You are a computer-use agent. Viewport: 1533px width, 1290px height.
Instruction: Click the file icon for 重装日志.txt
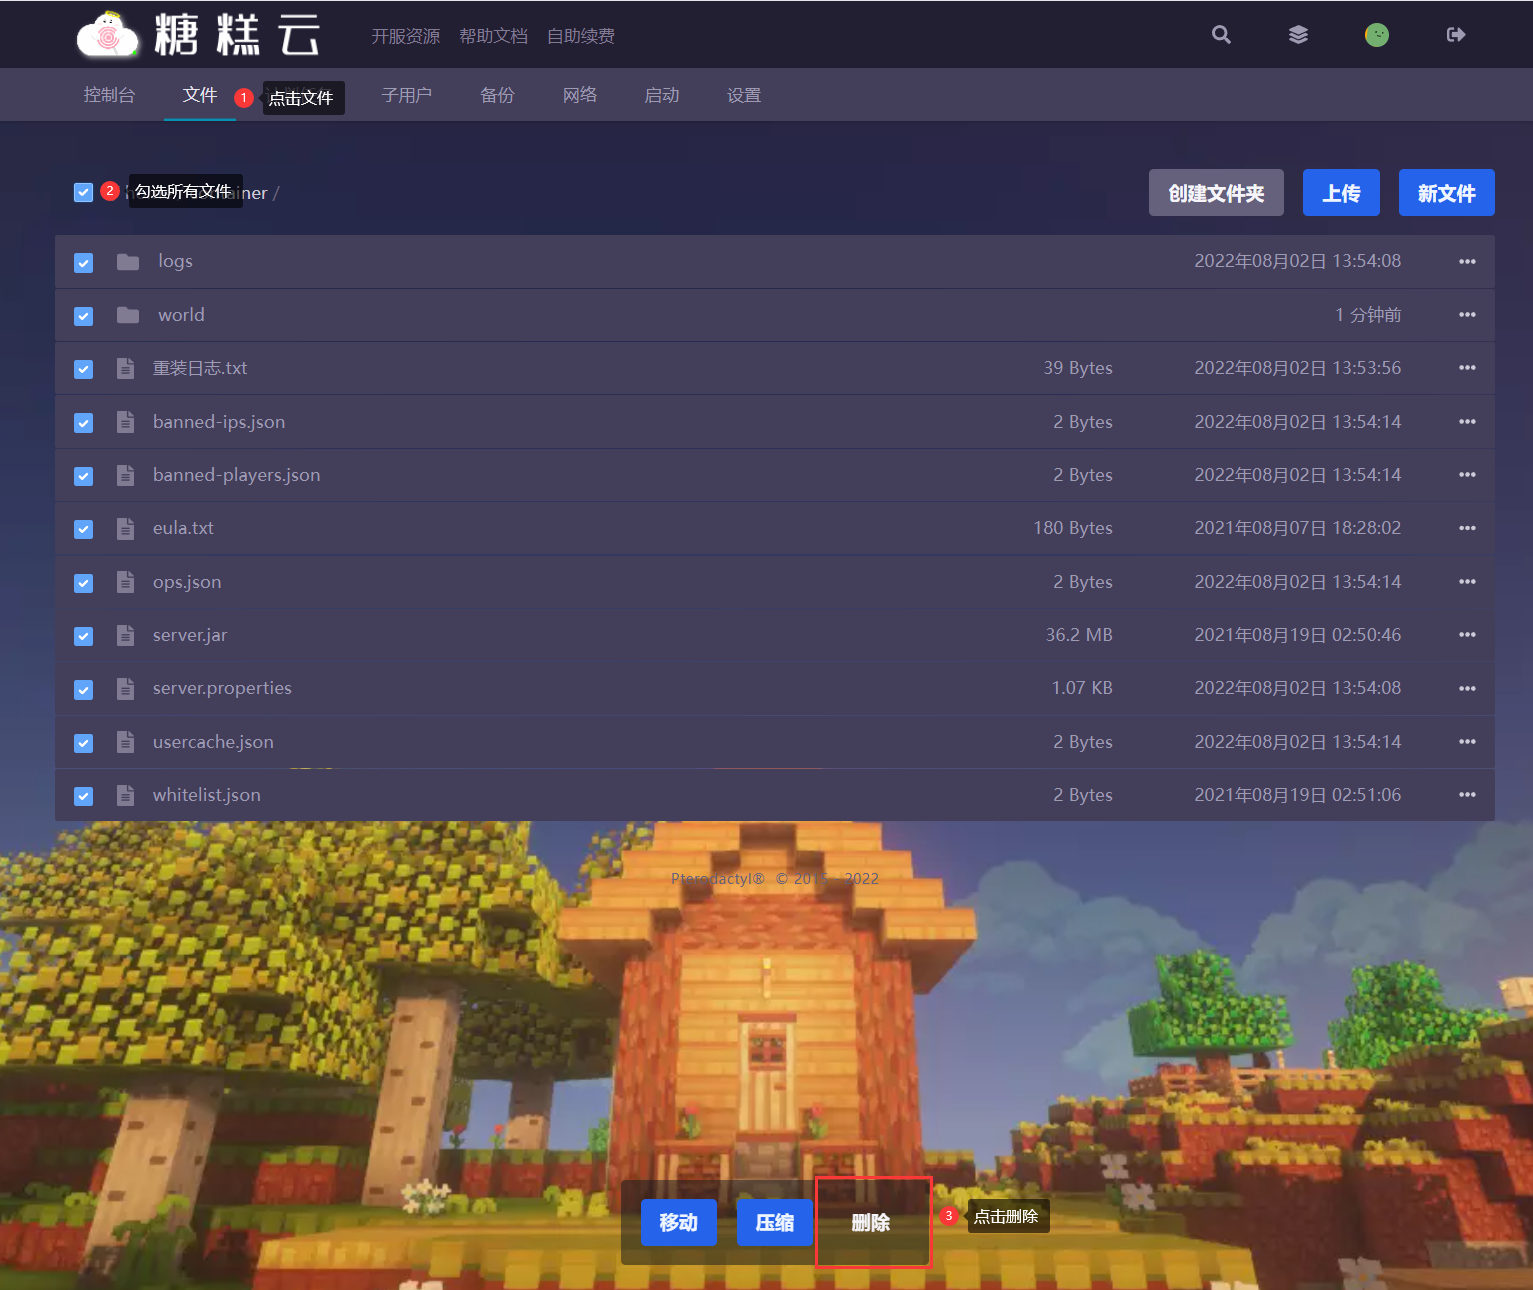(x=125, y=368)
